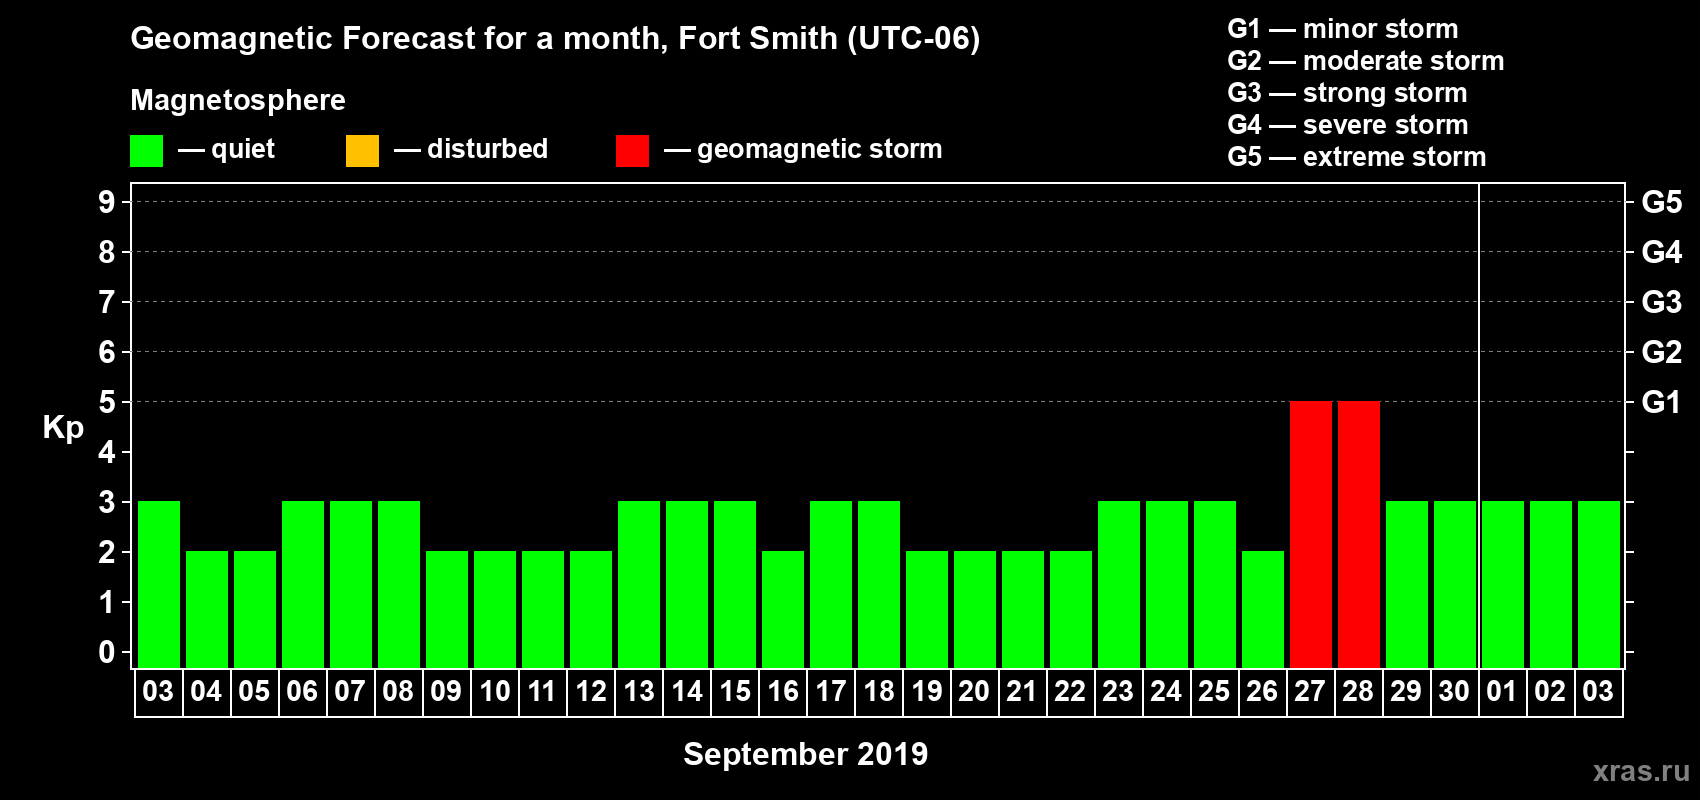
Task: Click the red geomagnetic storm legend swatch
Action: pyautogui.click(x=632, y=151)
